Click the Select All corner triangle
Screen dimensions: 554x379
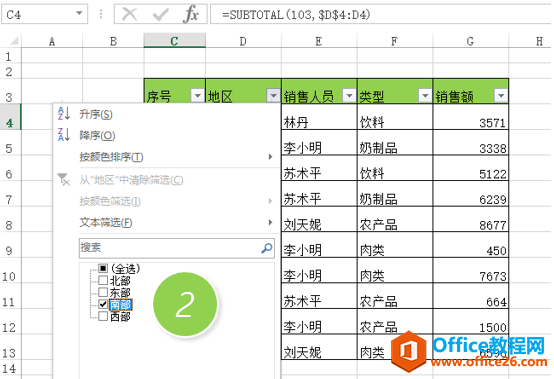(x=14, y=41)
